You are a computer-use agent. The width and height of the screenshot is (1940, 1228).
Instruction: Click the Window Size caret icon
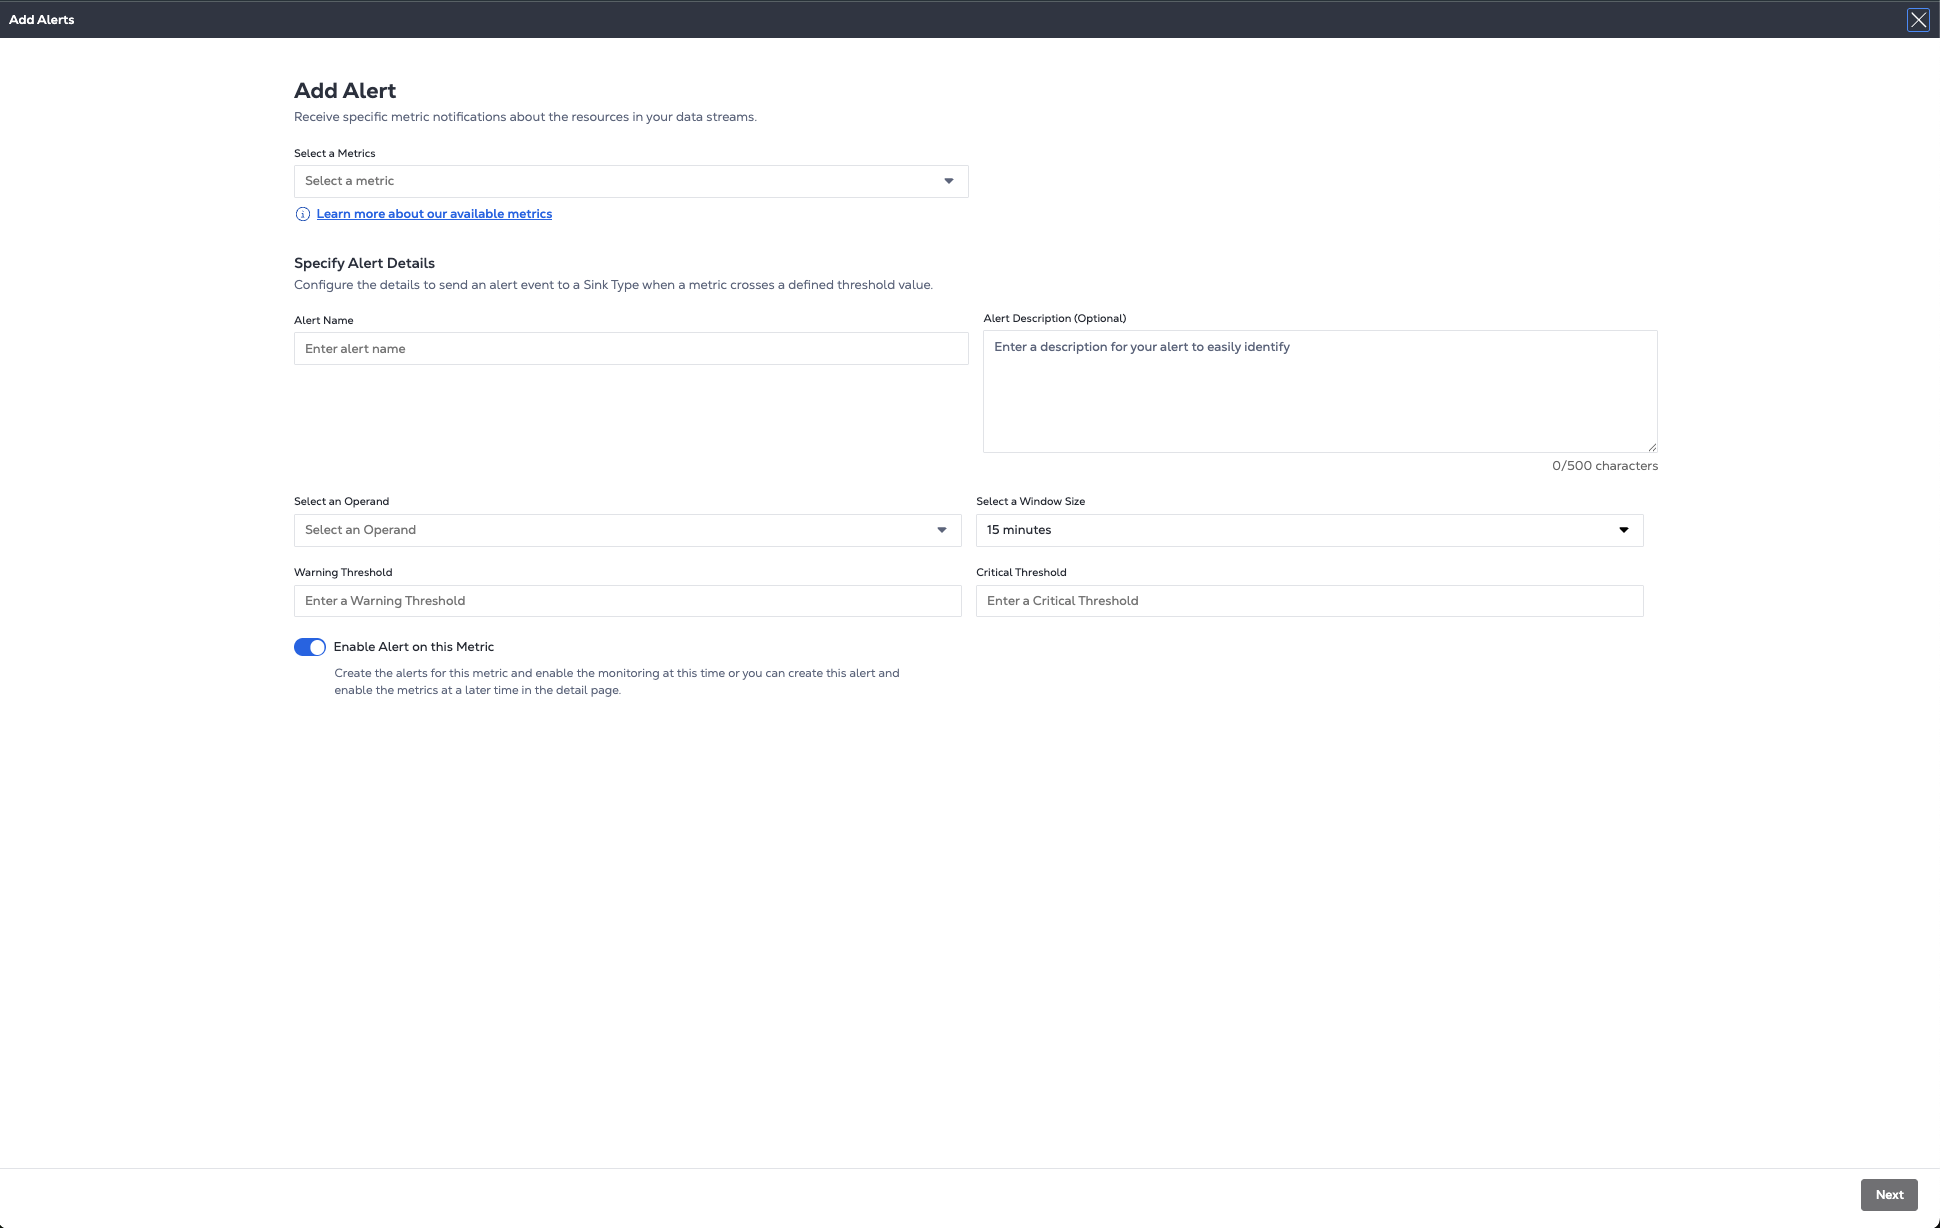pos(1623,530)
